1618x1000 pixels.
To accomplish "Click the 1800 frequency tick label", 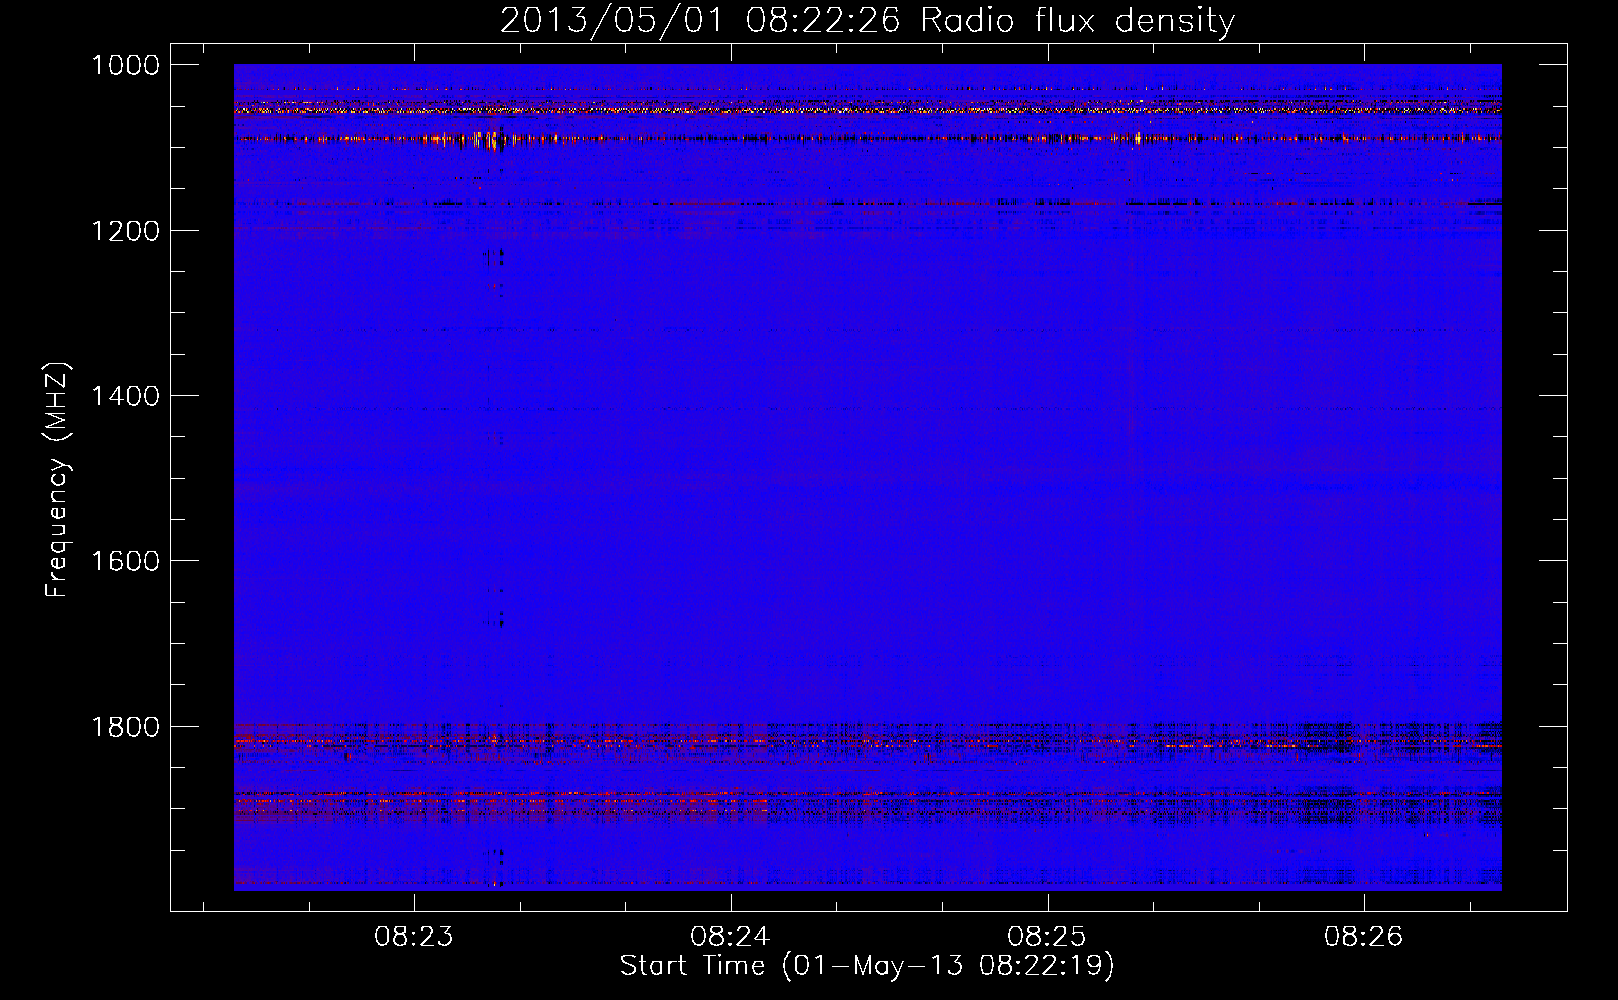I will [x=126, y=727].
